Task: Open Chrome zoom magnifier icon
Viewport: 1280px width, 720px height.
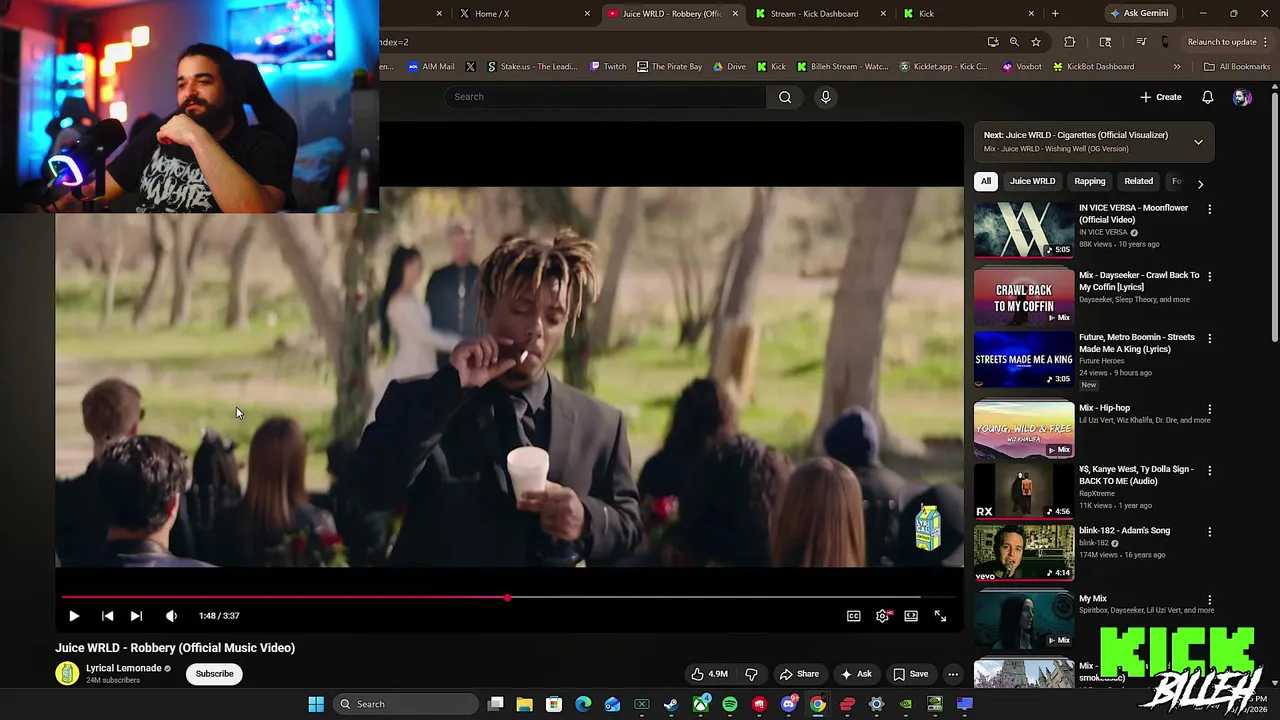Action: coord(1014,42)
